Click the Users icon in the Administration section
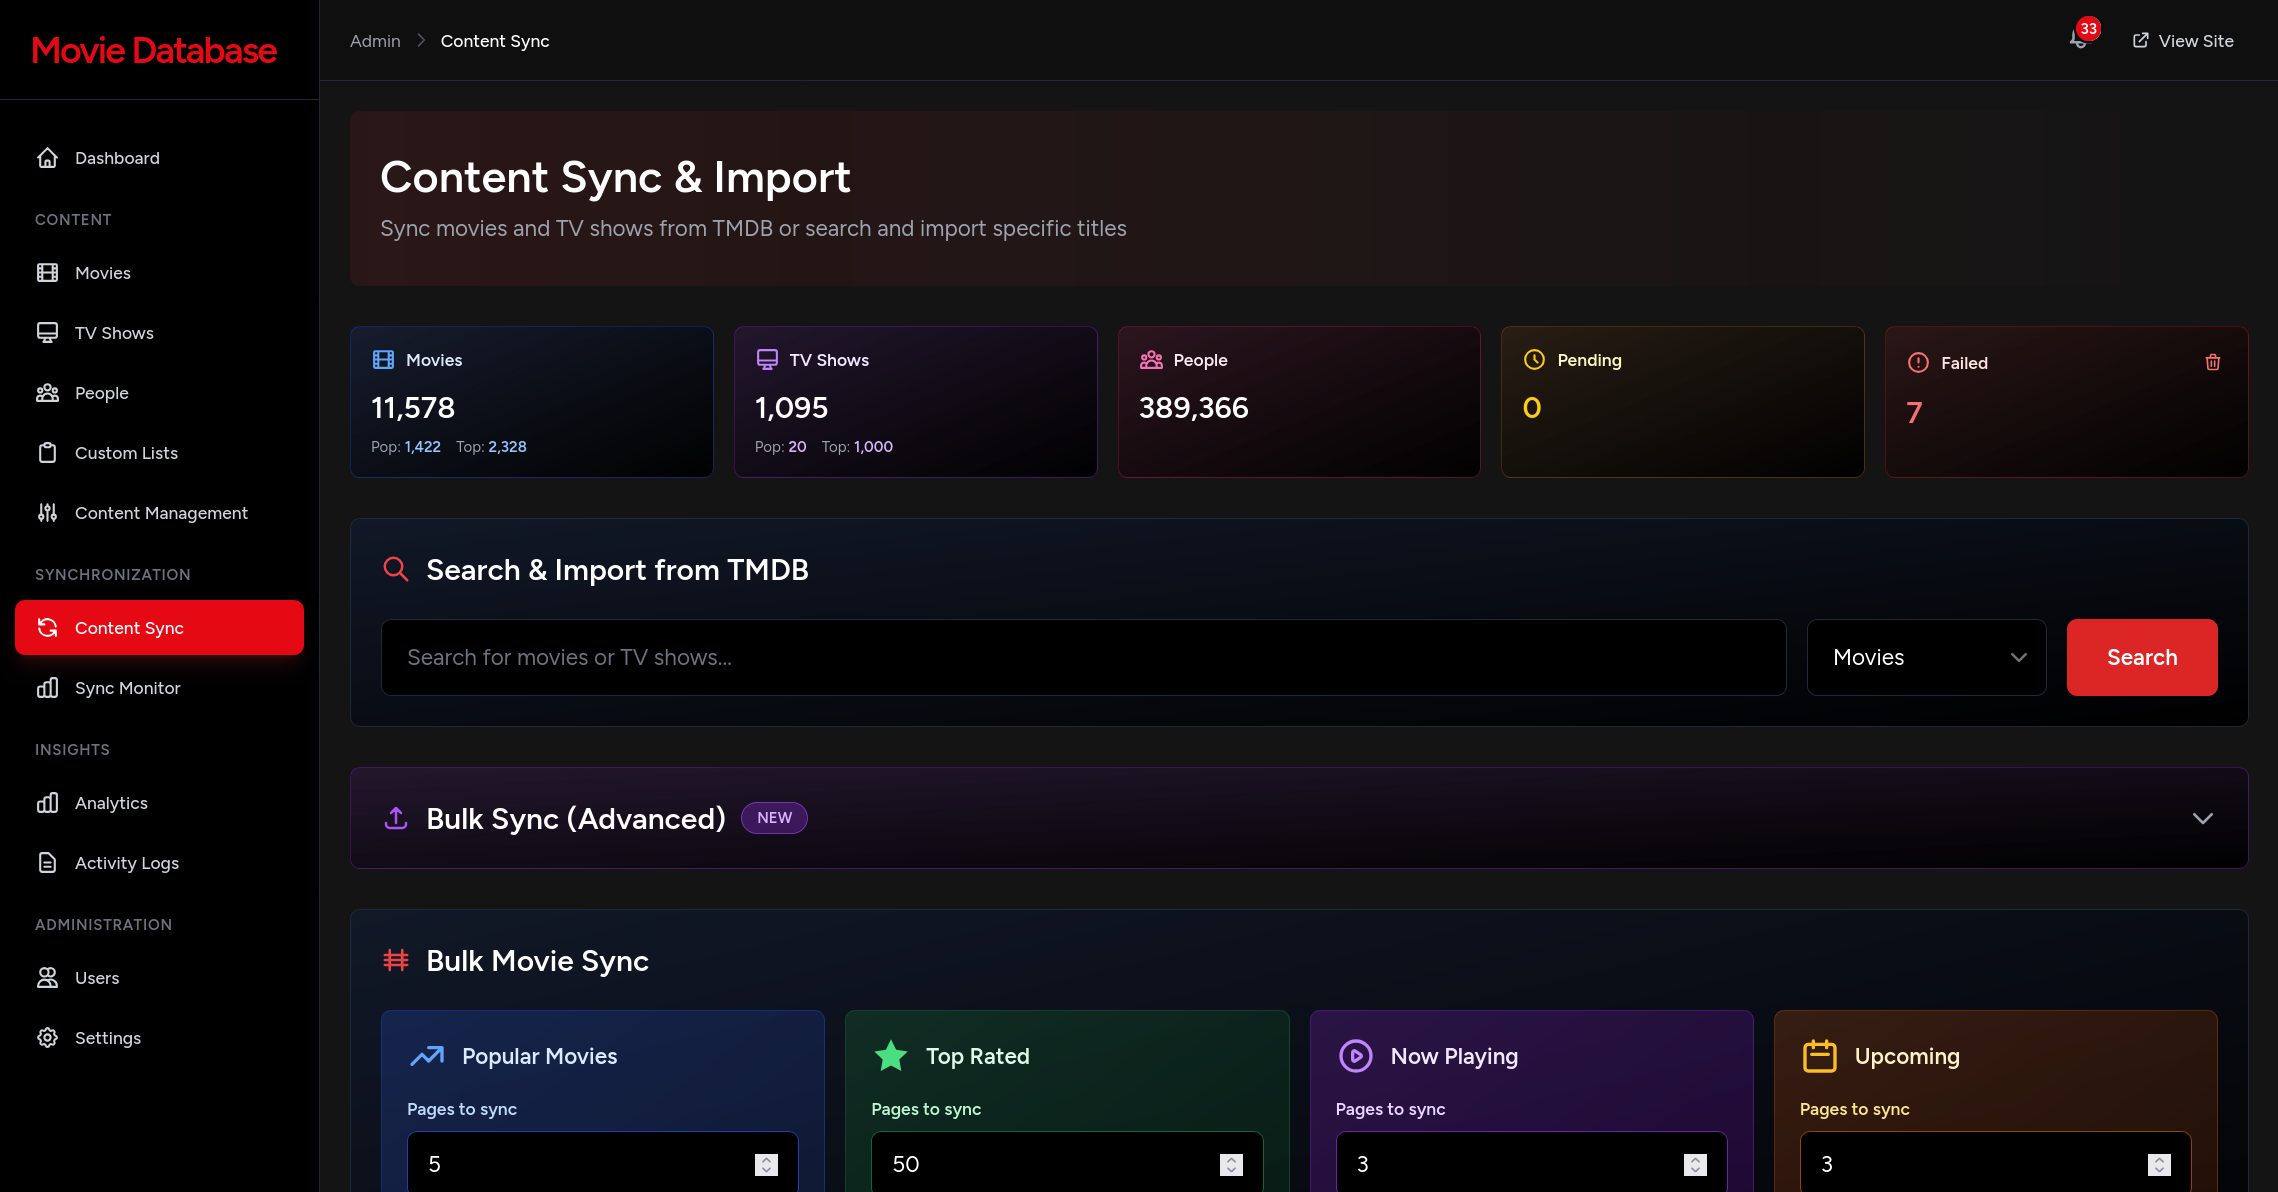The width and height of the screenshot is (2278, 1192). [47, 978]
